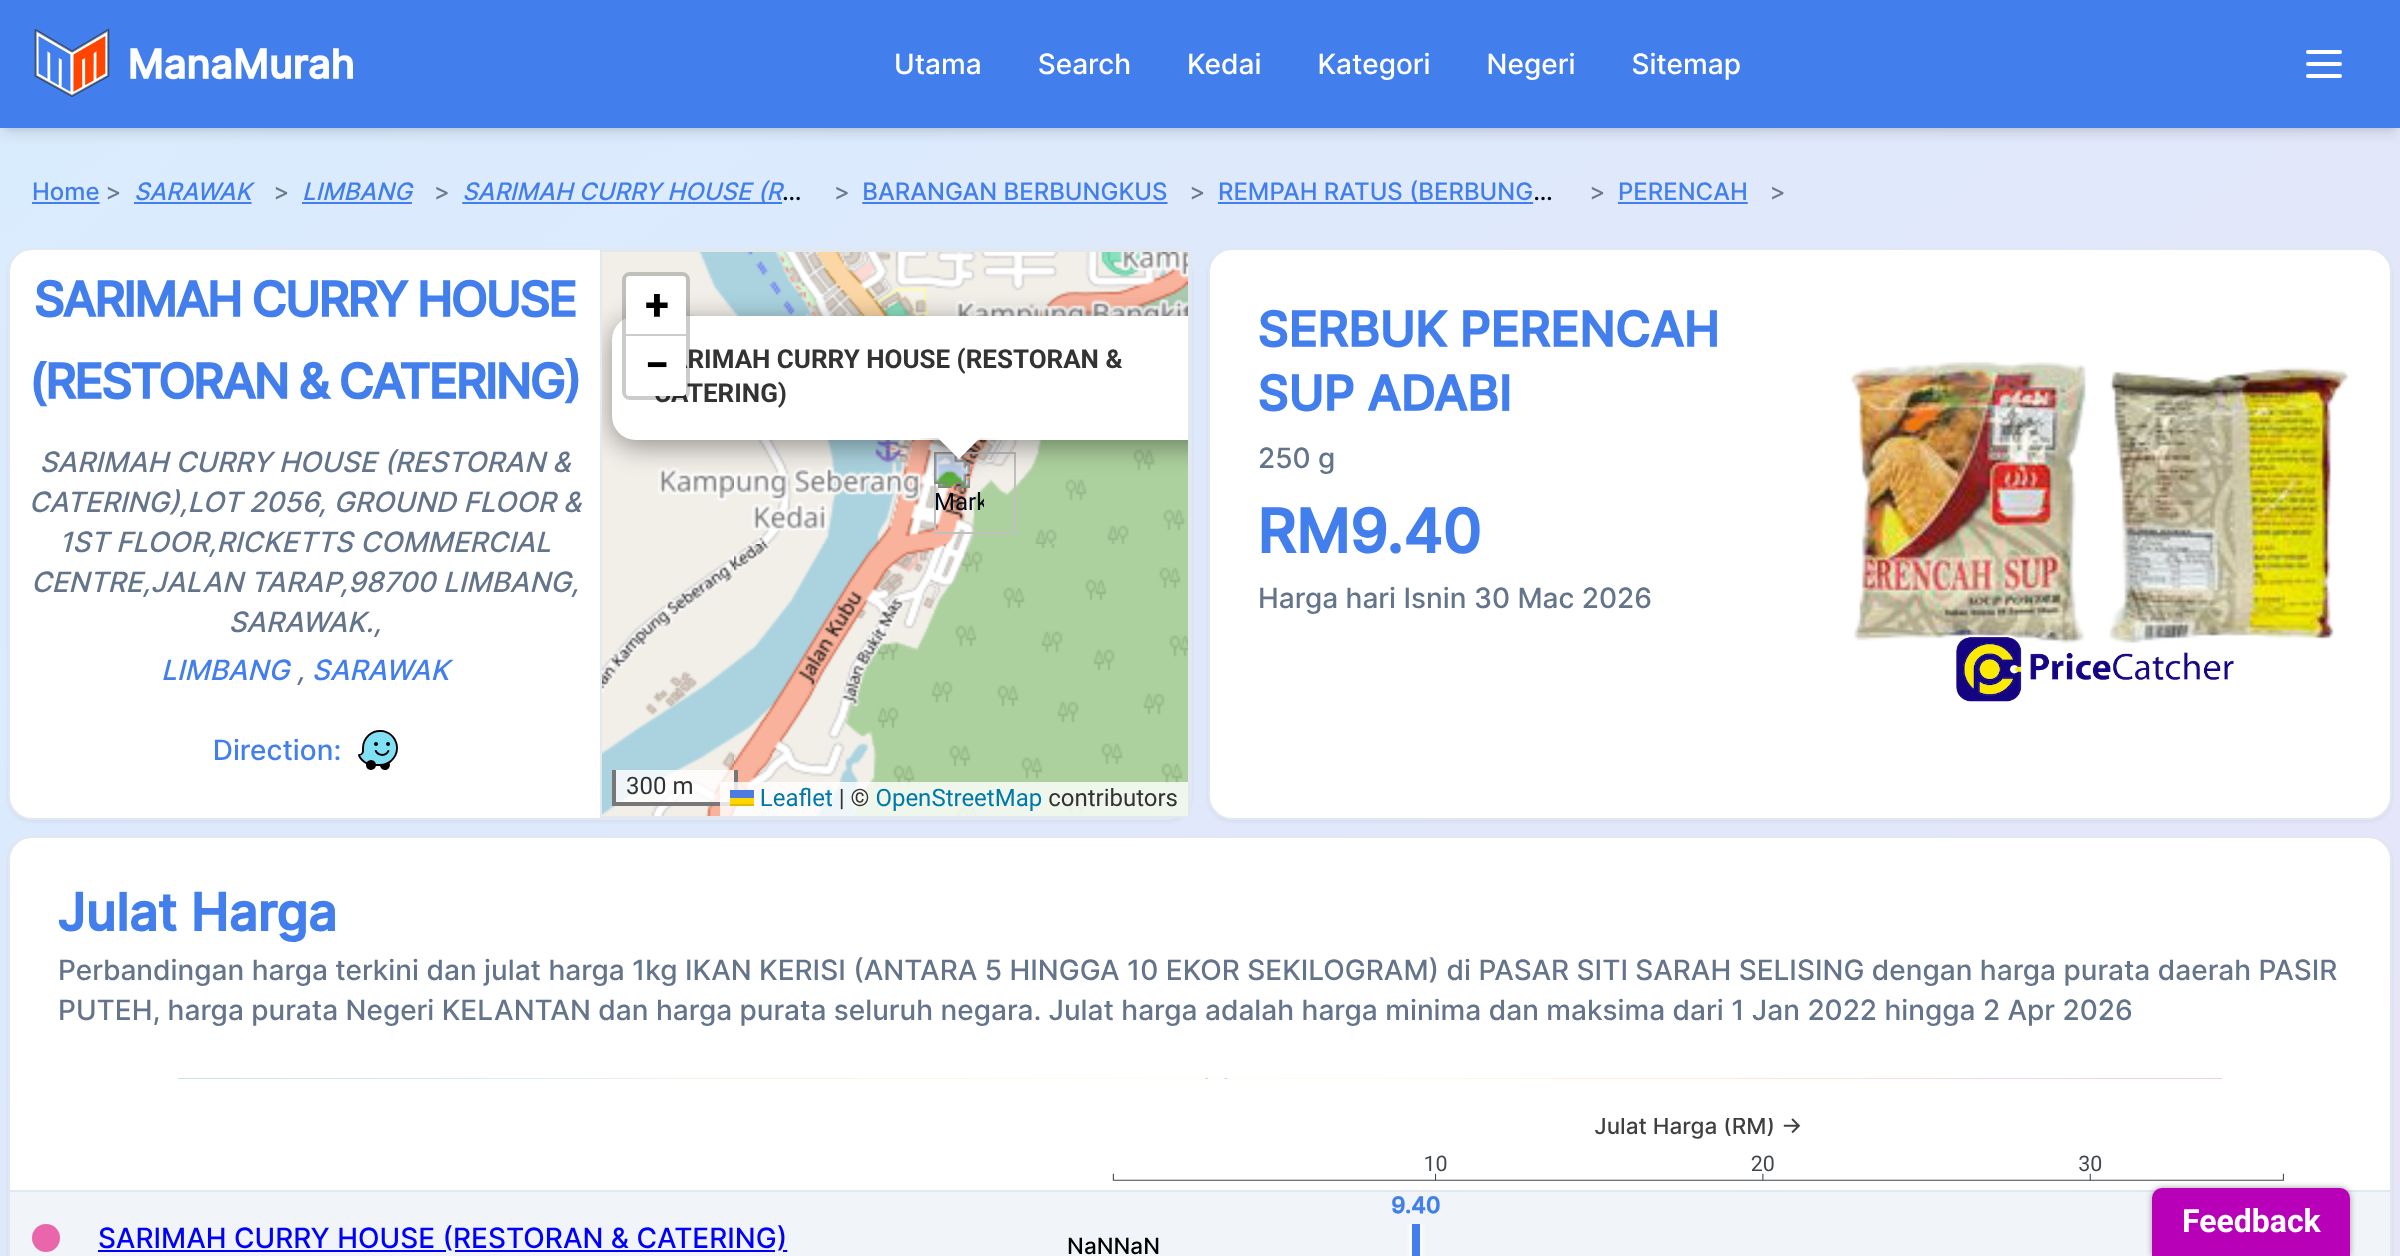
Task: Open the Kedai menu item
Action: click(x=1223, y=64)
